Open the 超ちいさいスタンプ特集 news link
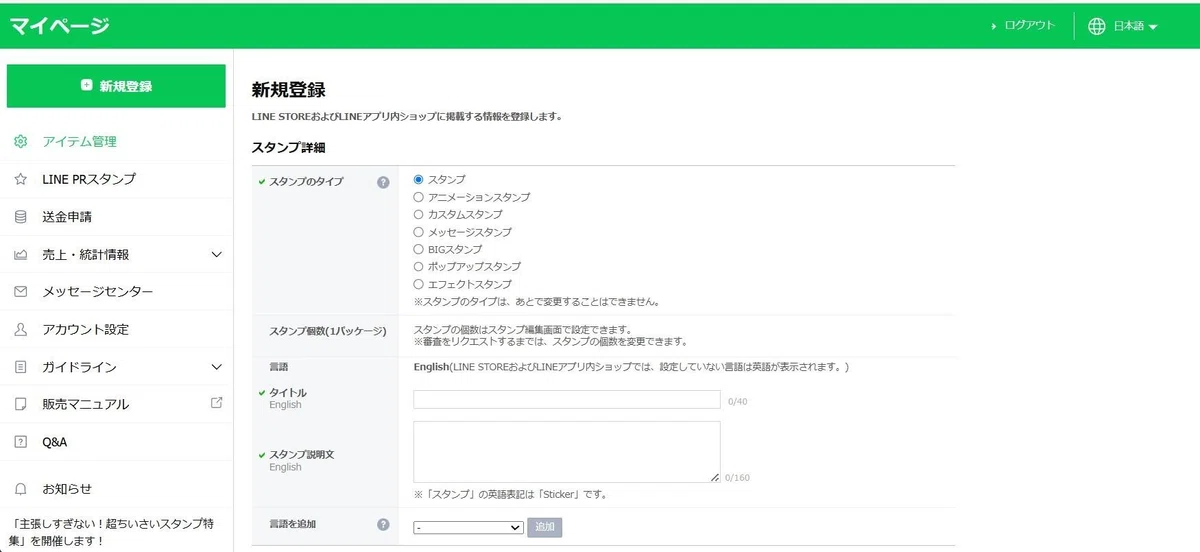This screenshot has width=1200, height=552. tap(113, 532)
